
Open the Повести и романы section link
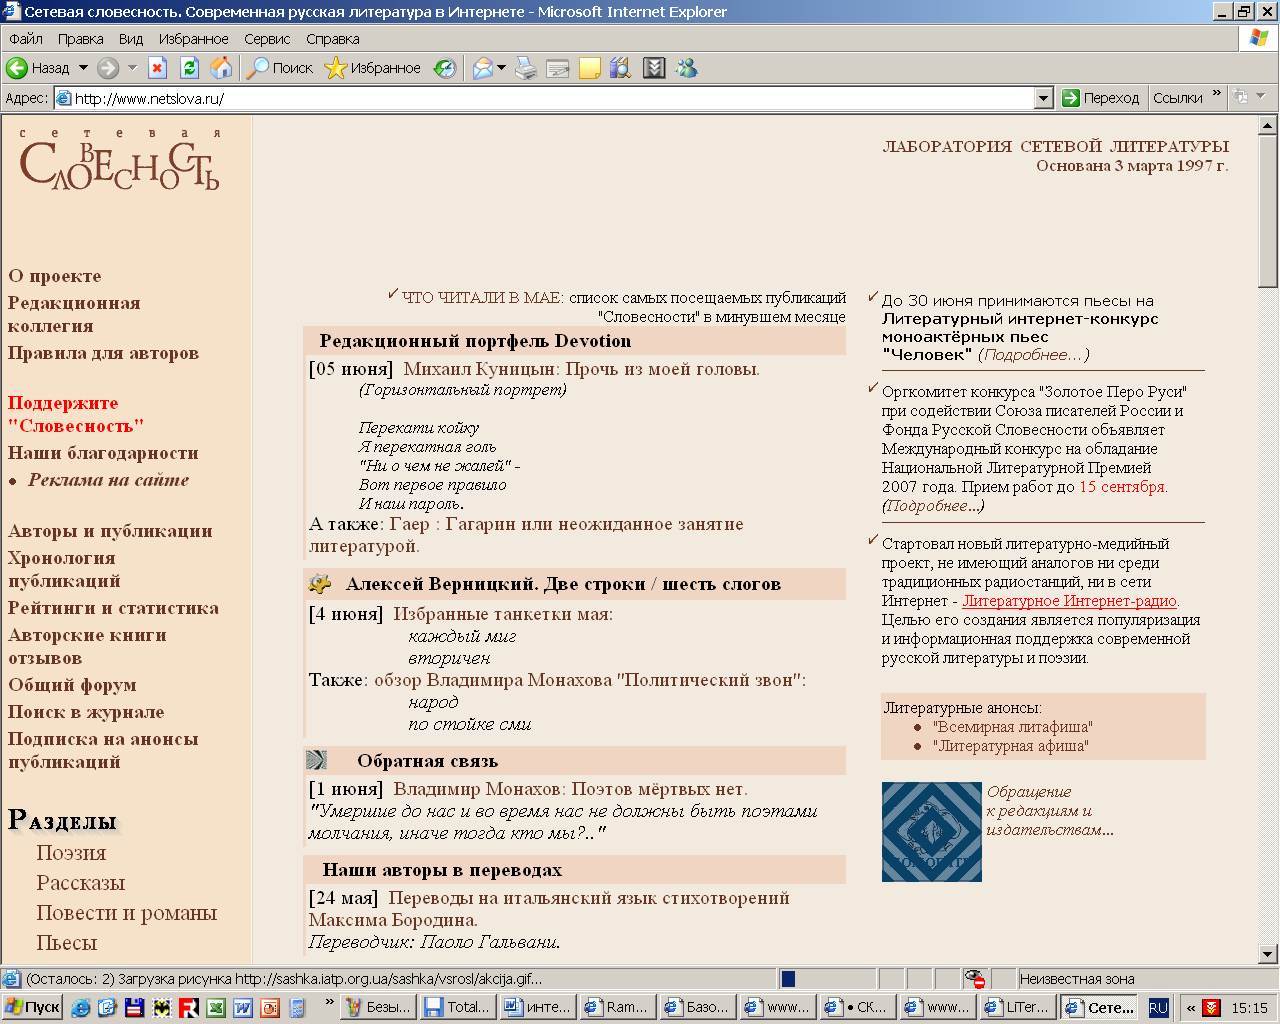tap(126, 913)
